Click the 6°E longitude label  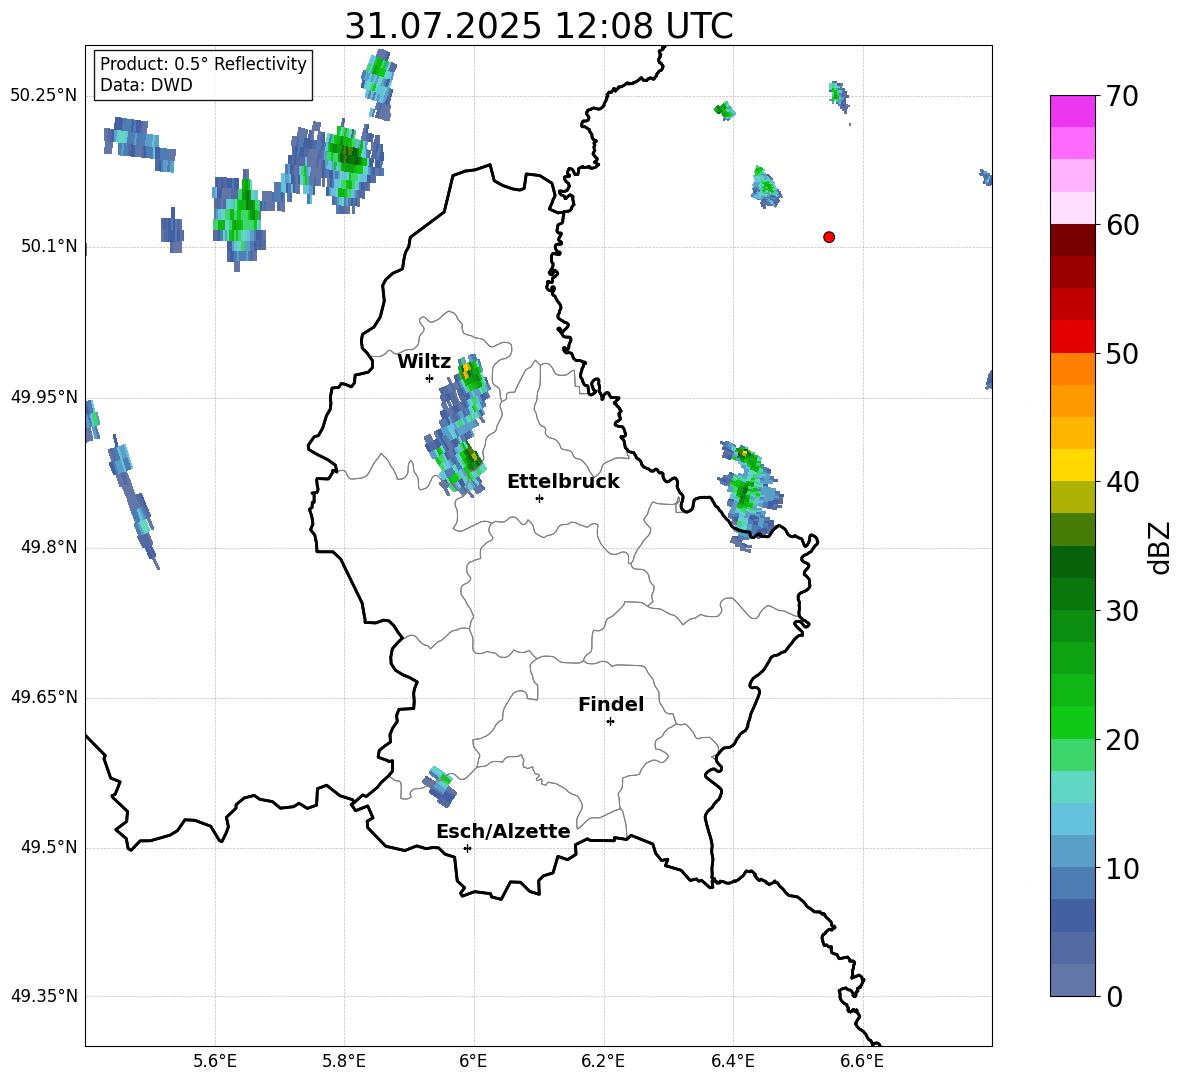[x=473, y=1061]
